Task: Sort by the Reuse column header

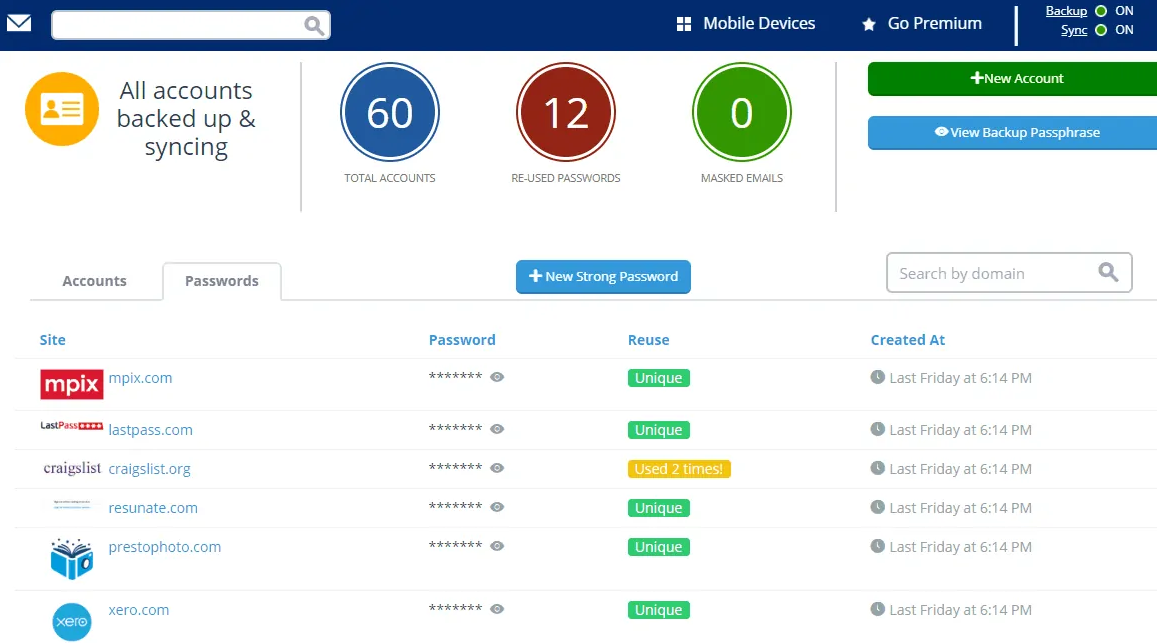Action: [649, 340]
